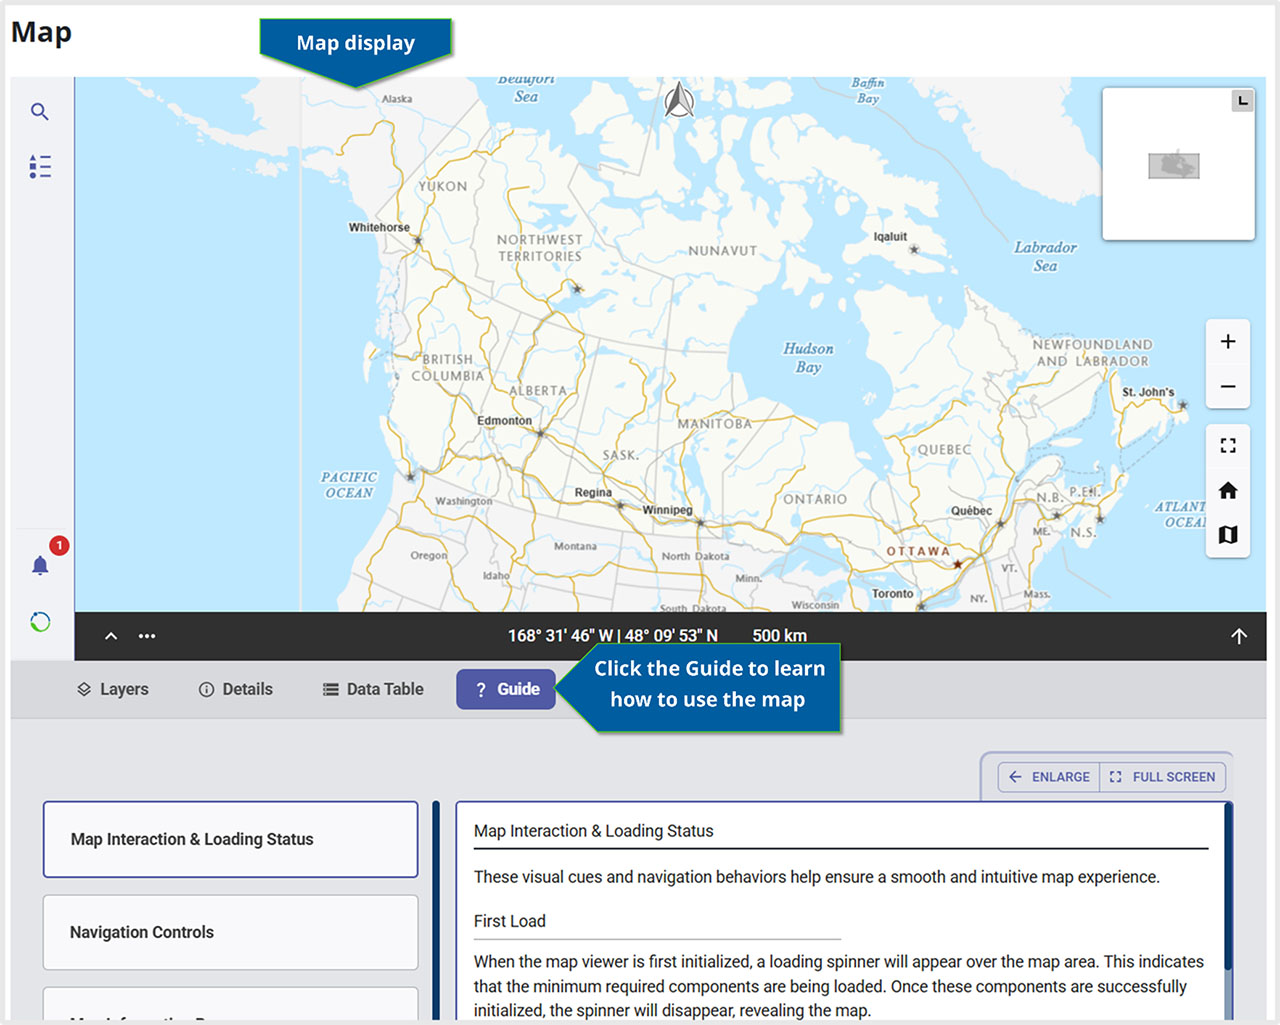The image size is (1280, 1025).
Task: Click the north arrow compass on map
Action: [680, 100]
